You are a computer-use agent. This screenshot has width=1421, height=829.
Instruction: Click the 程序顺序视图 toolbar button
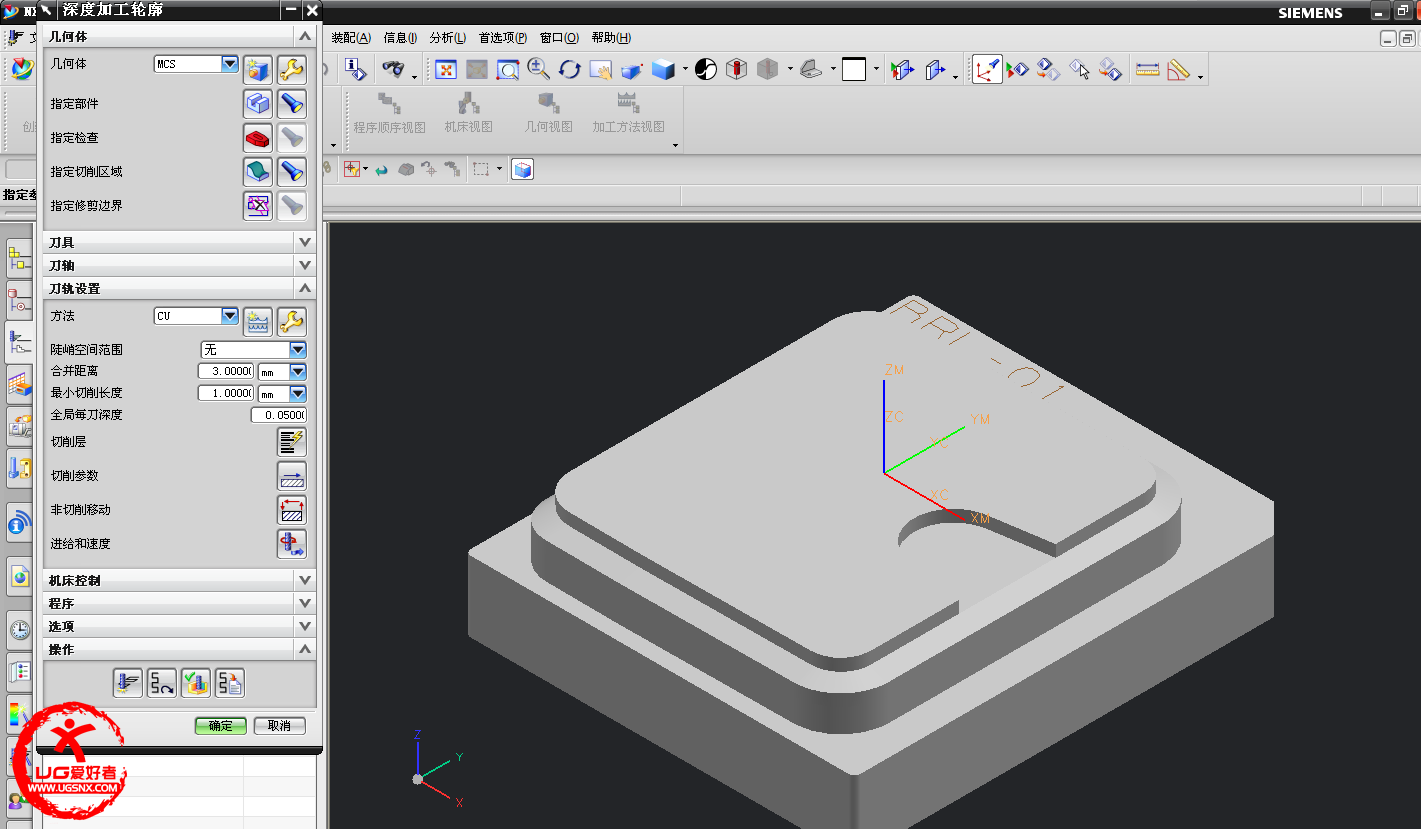point(389,113)
